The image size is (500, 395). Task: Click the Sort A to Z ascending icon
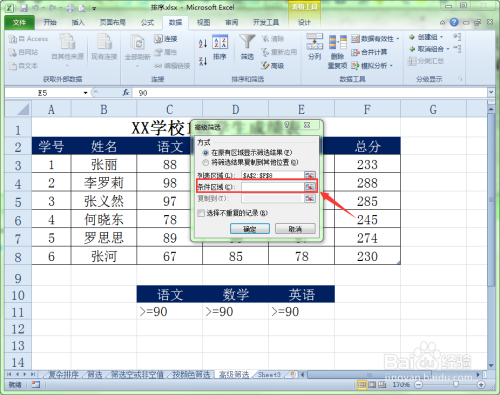click(x=203, y=43)
